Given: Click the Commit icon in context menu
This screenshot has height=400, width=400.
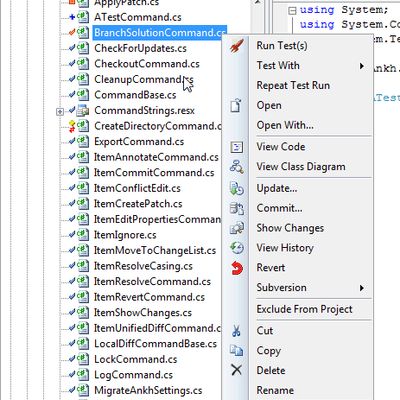Looking at the screenshot, I should click(x=237, y=208).
